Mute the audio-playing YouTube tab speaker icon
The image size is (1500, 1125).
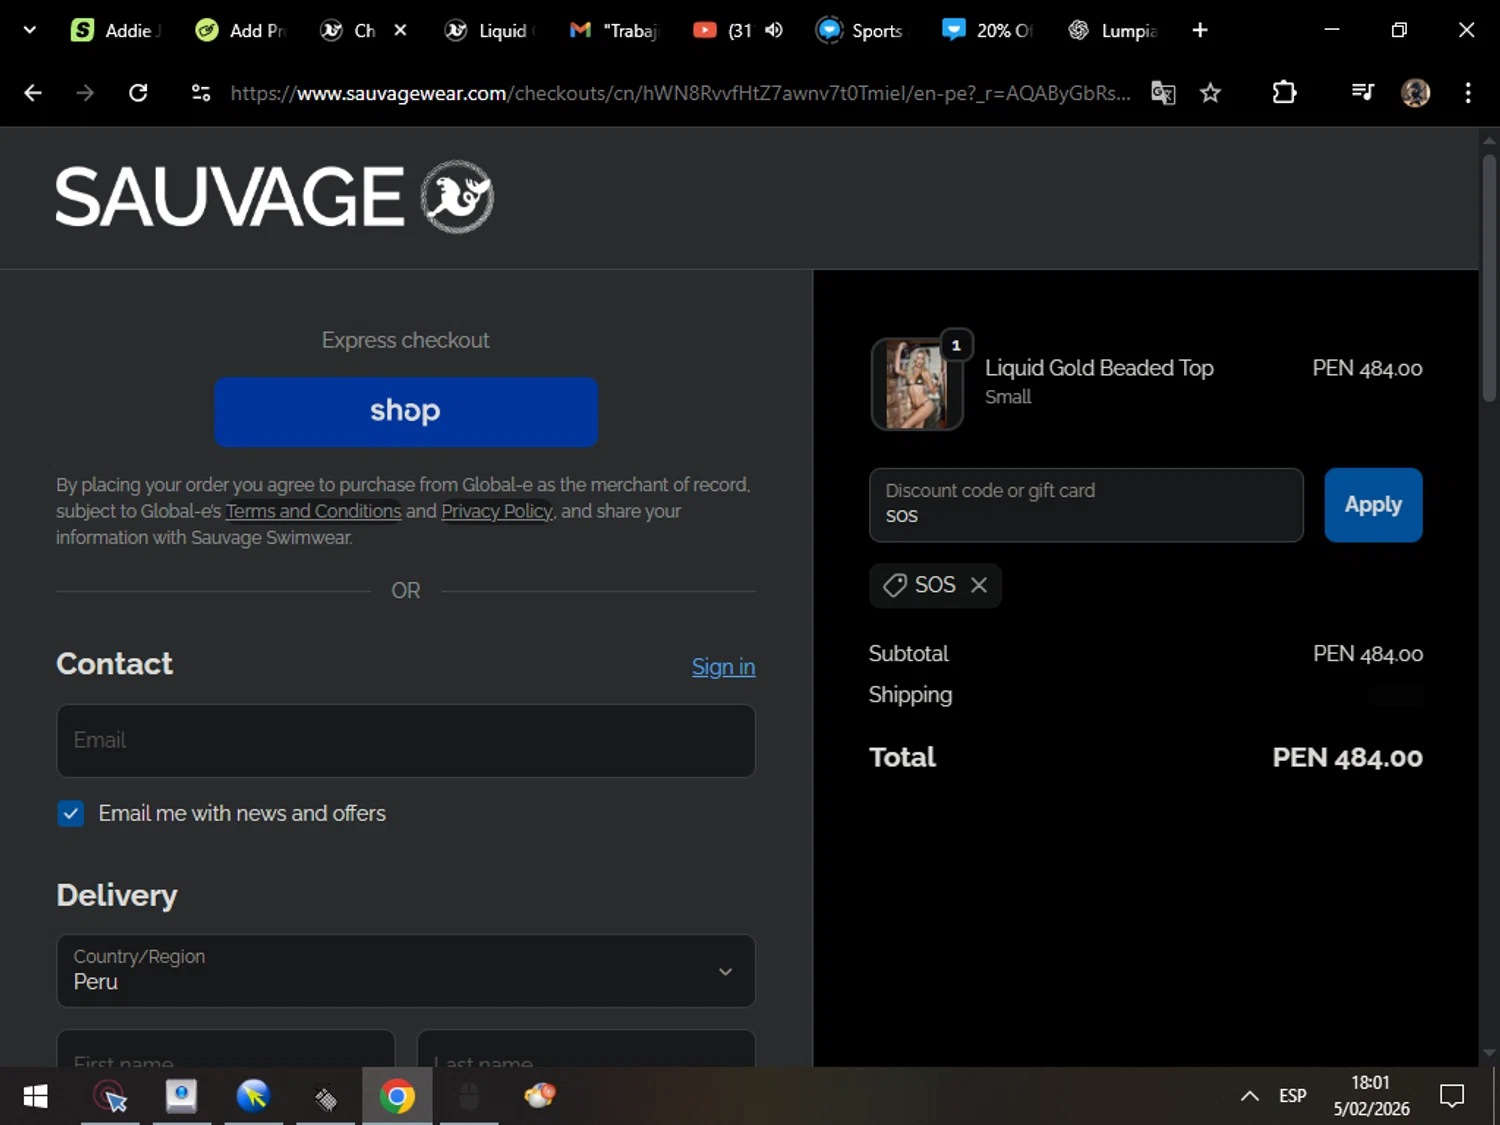774,30
